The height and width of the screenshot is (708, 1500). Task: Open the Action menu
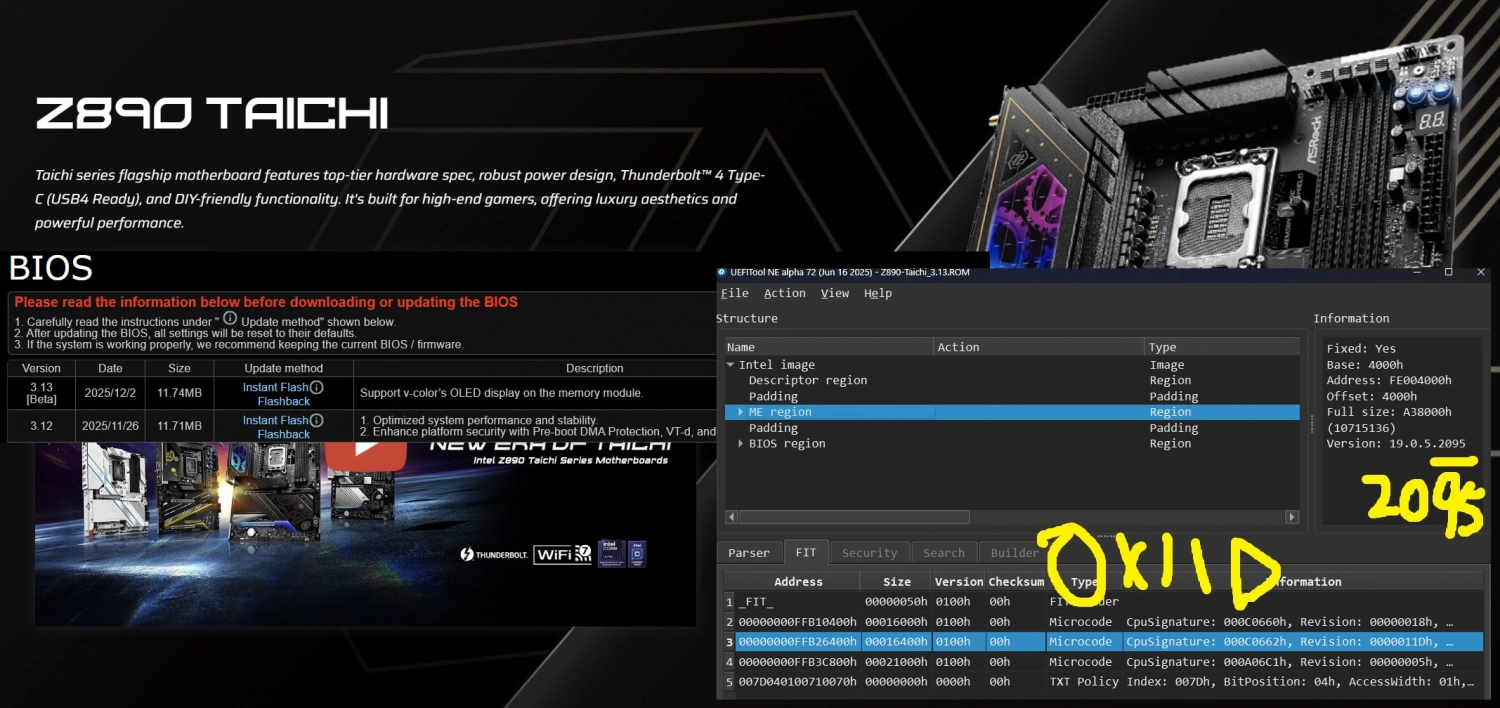(x=784, y=293)
